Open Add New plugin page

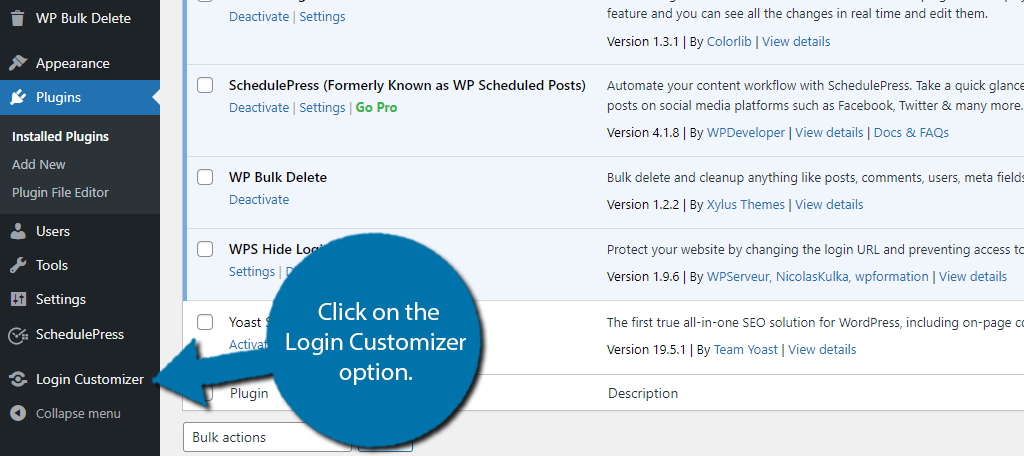tap(39, 165)
